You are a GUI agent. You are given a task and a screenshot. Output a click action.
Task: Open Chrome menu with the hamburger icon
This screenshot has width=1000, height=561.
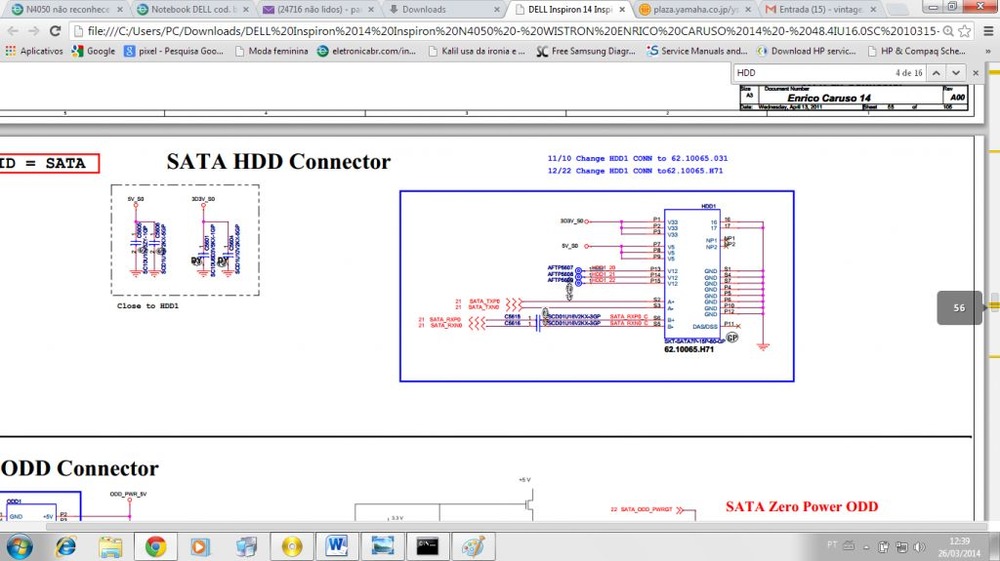pyautogui.click(x=987, y=30)
